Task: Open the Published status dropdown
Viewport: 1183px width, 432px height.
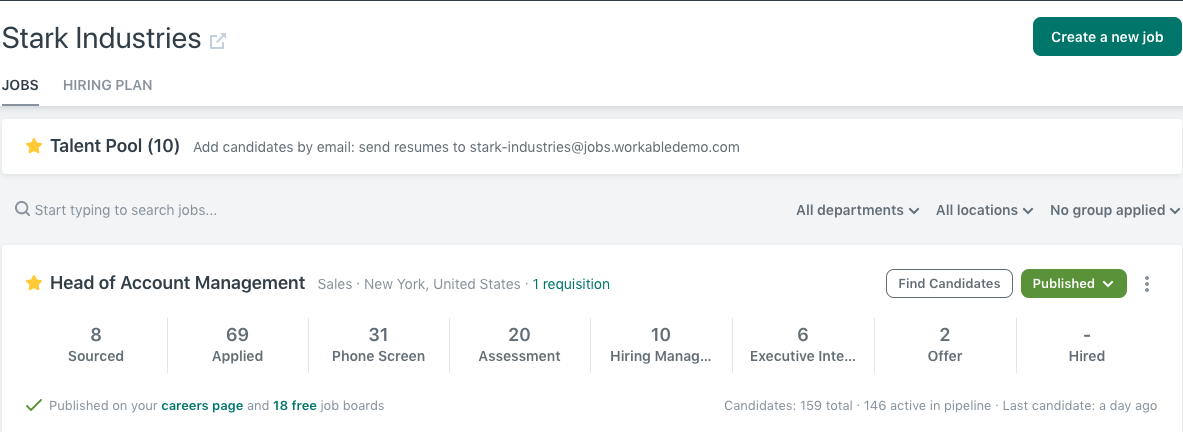Action: [x=1073, y=283]
